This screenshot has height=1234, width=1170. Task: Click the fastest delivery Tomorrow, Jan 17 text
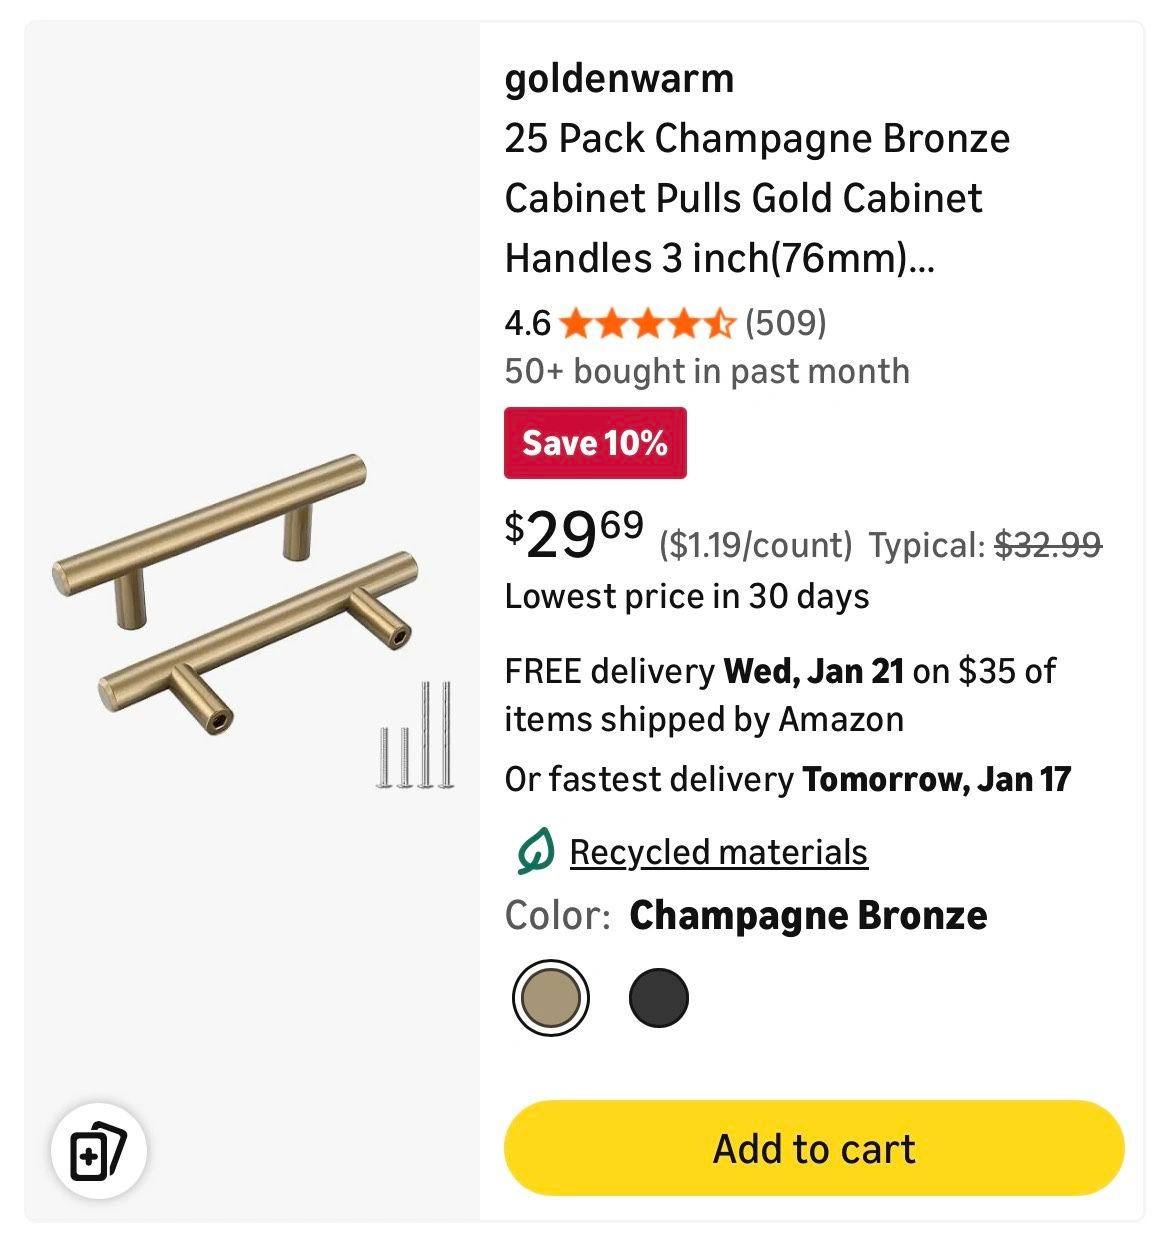pyautogui.click(x=787, y=779)
